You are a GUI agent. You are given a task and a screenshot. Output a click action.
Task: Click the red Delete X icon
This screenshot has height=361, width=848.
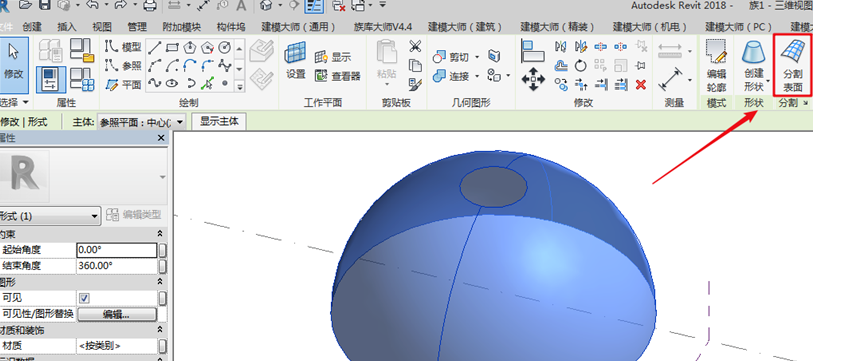(641, 84)
